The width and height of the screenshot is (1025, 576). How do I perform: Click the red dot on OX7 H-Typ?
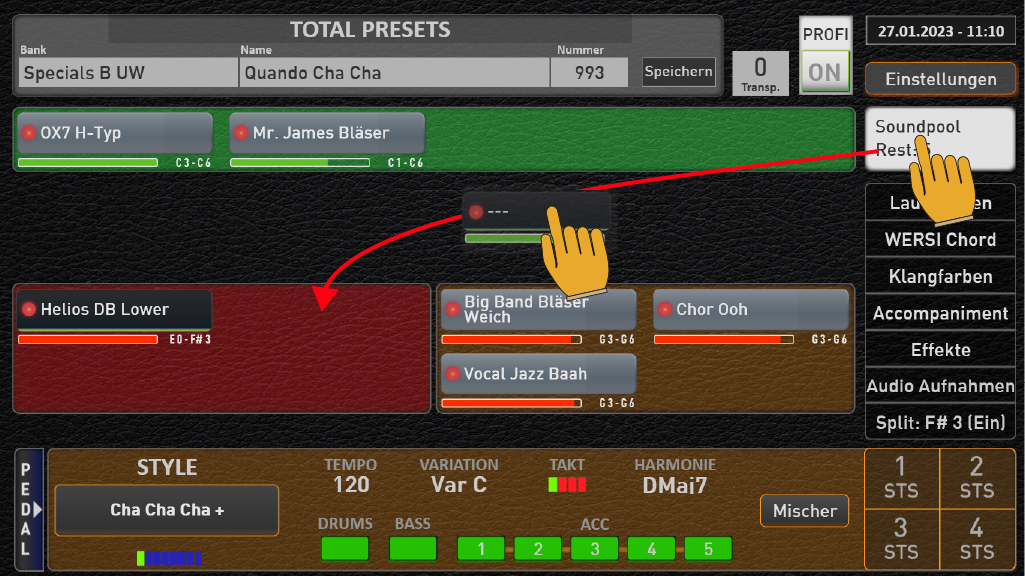[x=29, y=133]
